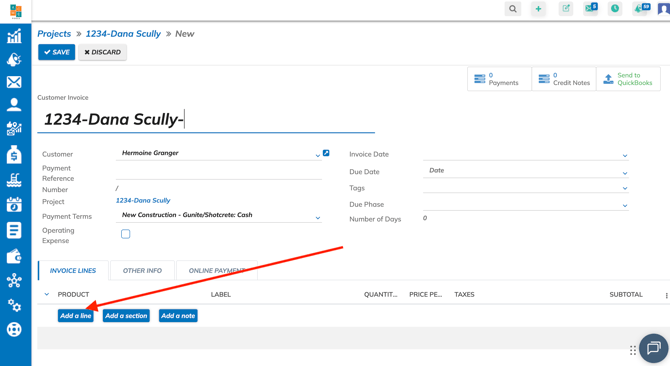The image size is (670, 366).
Task: Open the Tags dropdown
Action: 625,188
